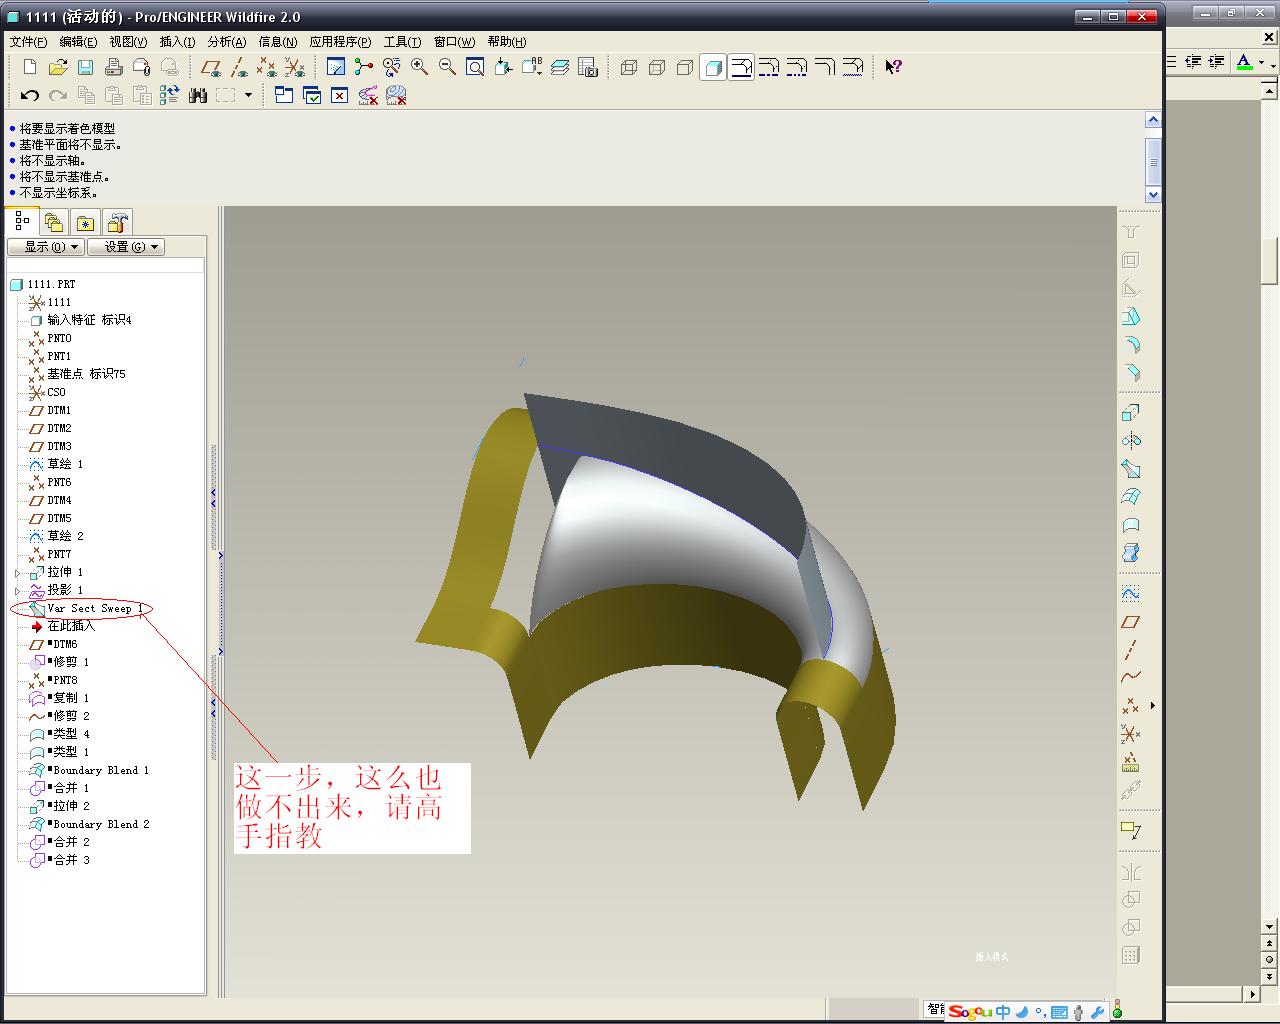Start the Boundary Blend tool
This screenshot has width=1280, height=1024.
[1131, 497]
